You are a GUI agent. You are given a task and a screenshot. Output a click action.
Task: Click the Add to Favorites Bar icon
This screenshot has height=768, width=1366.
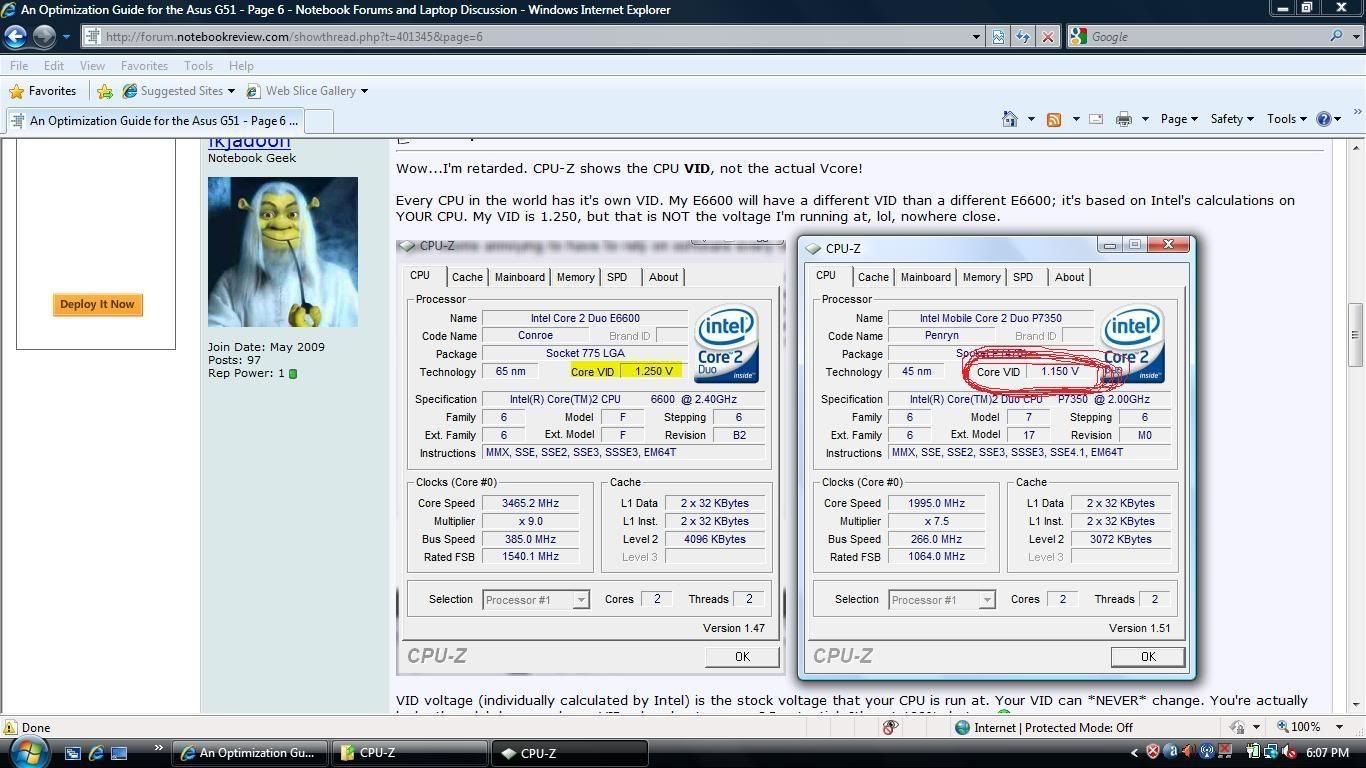pos(104,91)
